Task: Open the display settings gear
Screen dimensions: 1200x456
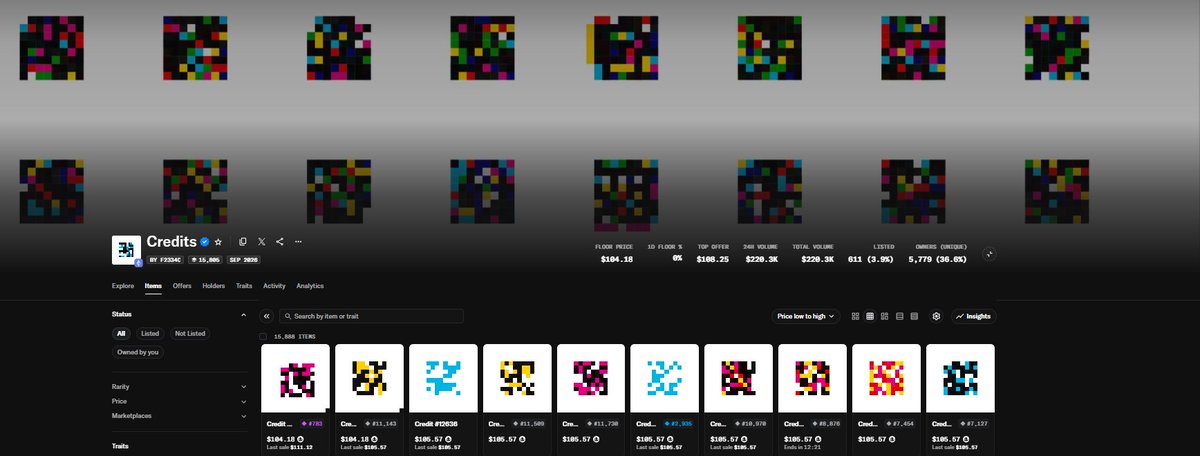Action: [x=936, y=316]
